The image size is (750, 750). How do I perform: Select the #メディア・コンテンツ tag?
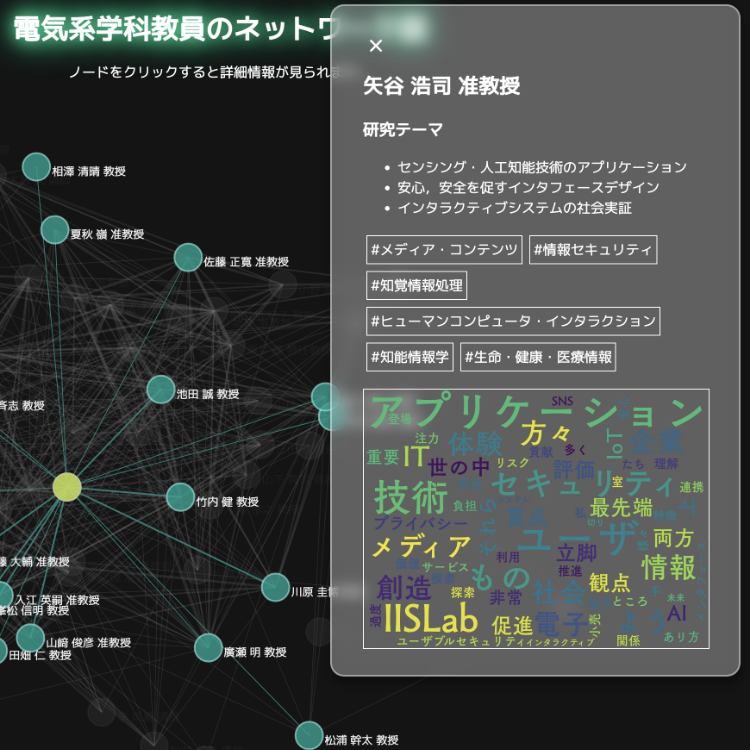[444, 250]
